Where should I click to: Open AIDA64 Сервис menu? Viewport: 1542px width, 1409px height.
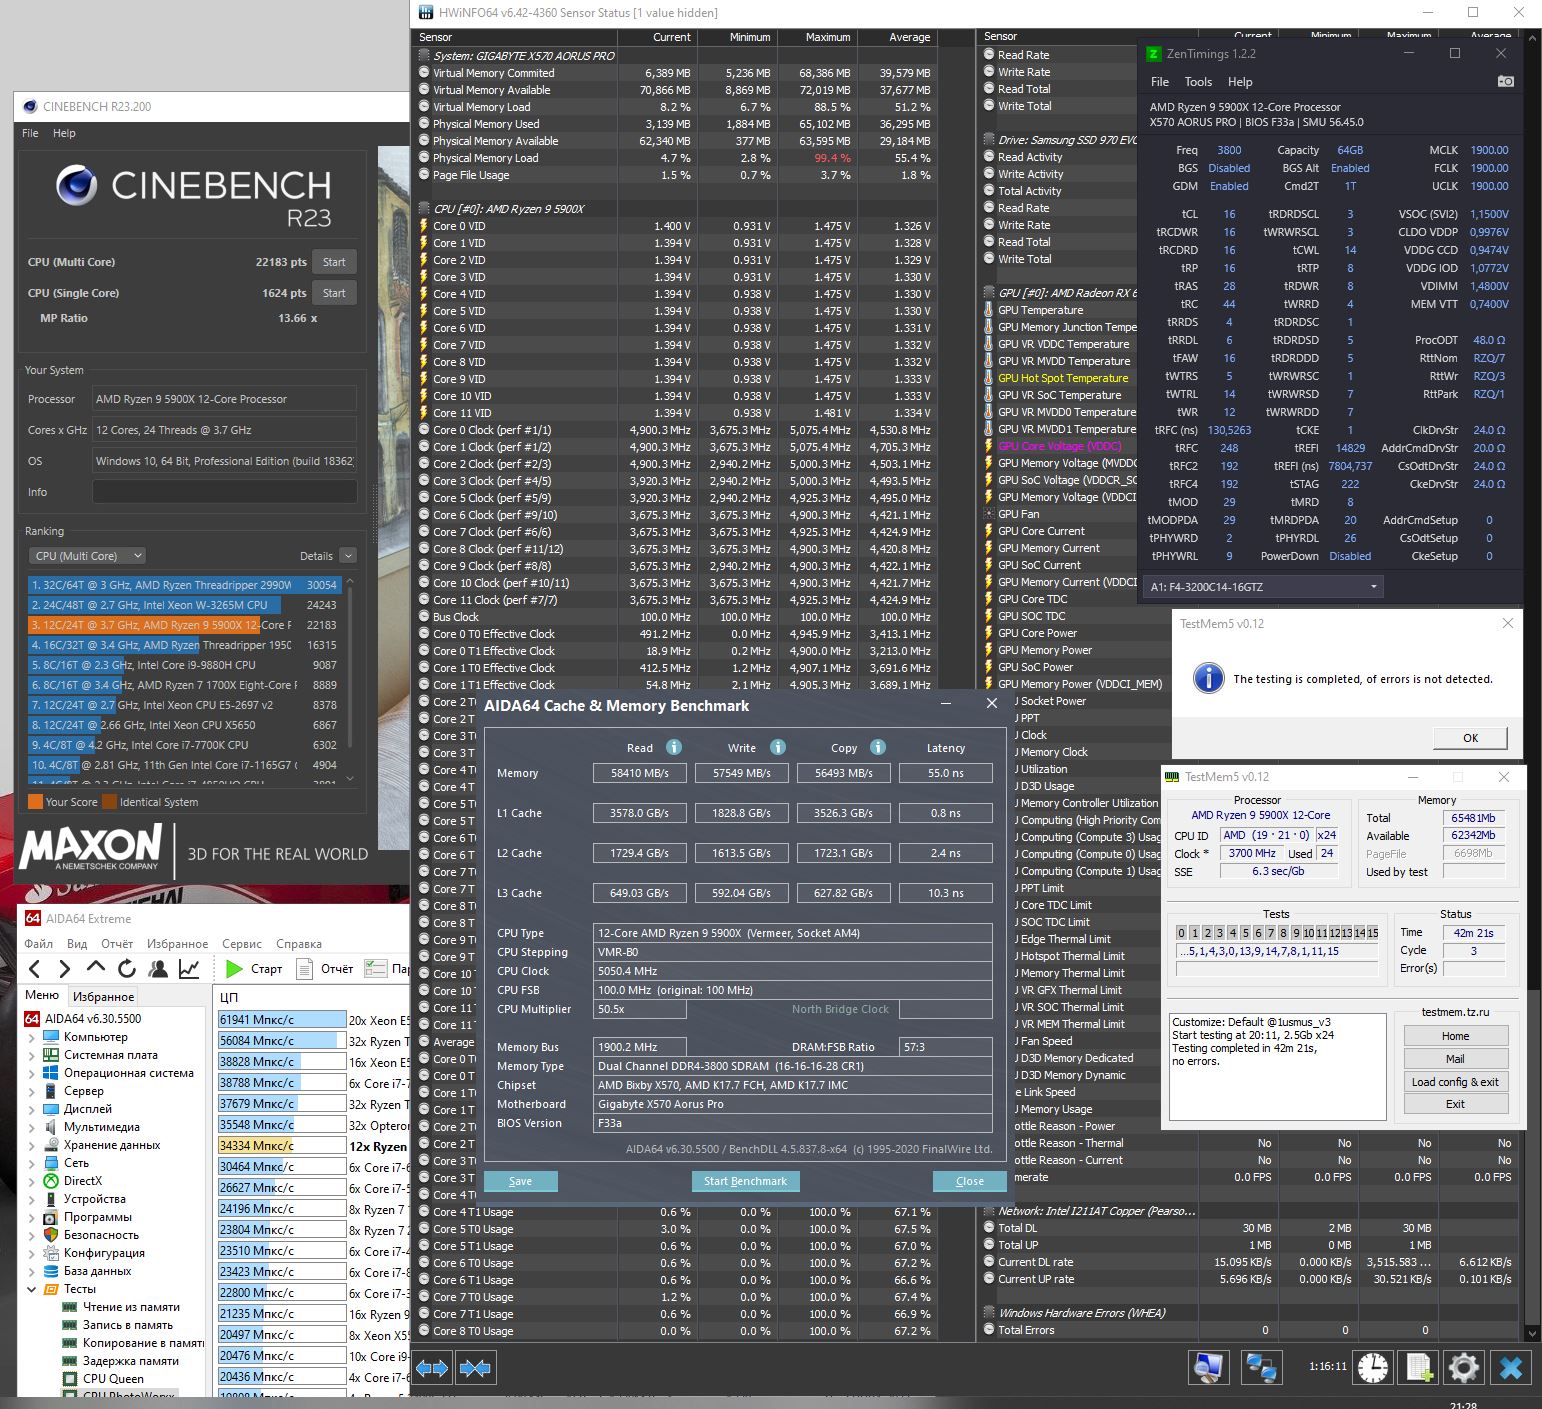click(x=242, y=943)
